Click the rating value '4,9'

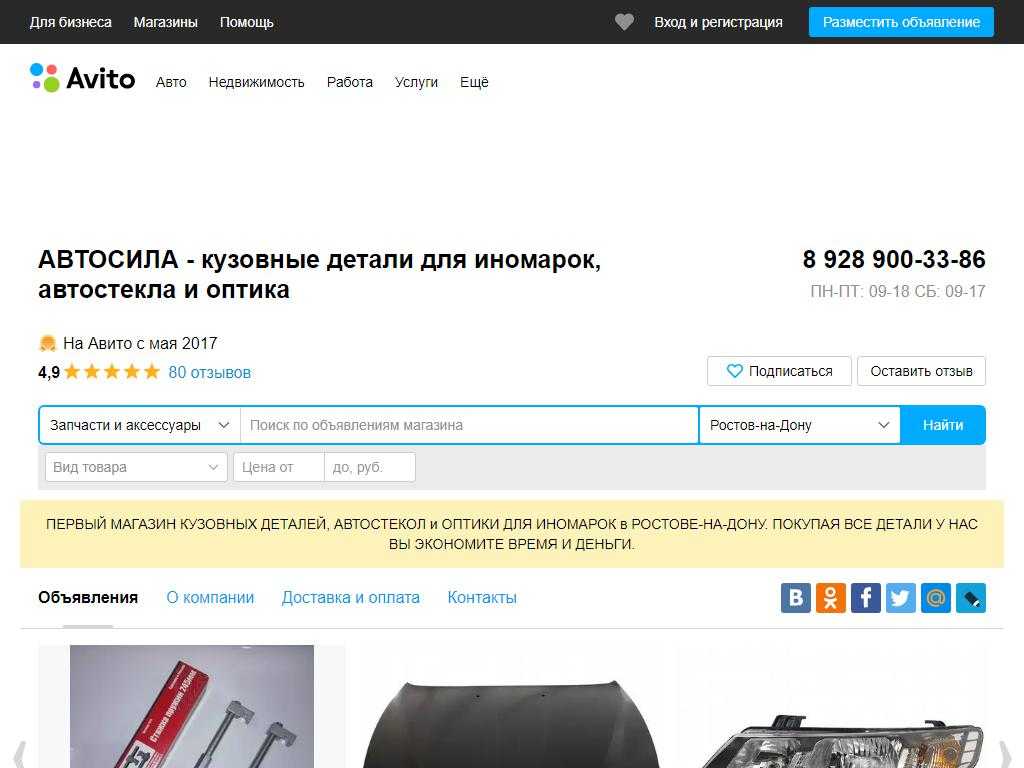[49, 372]
